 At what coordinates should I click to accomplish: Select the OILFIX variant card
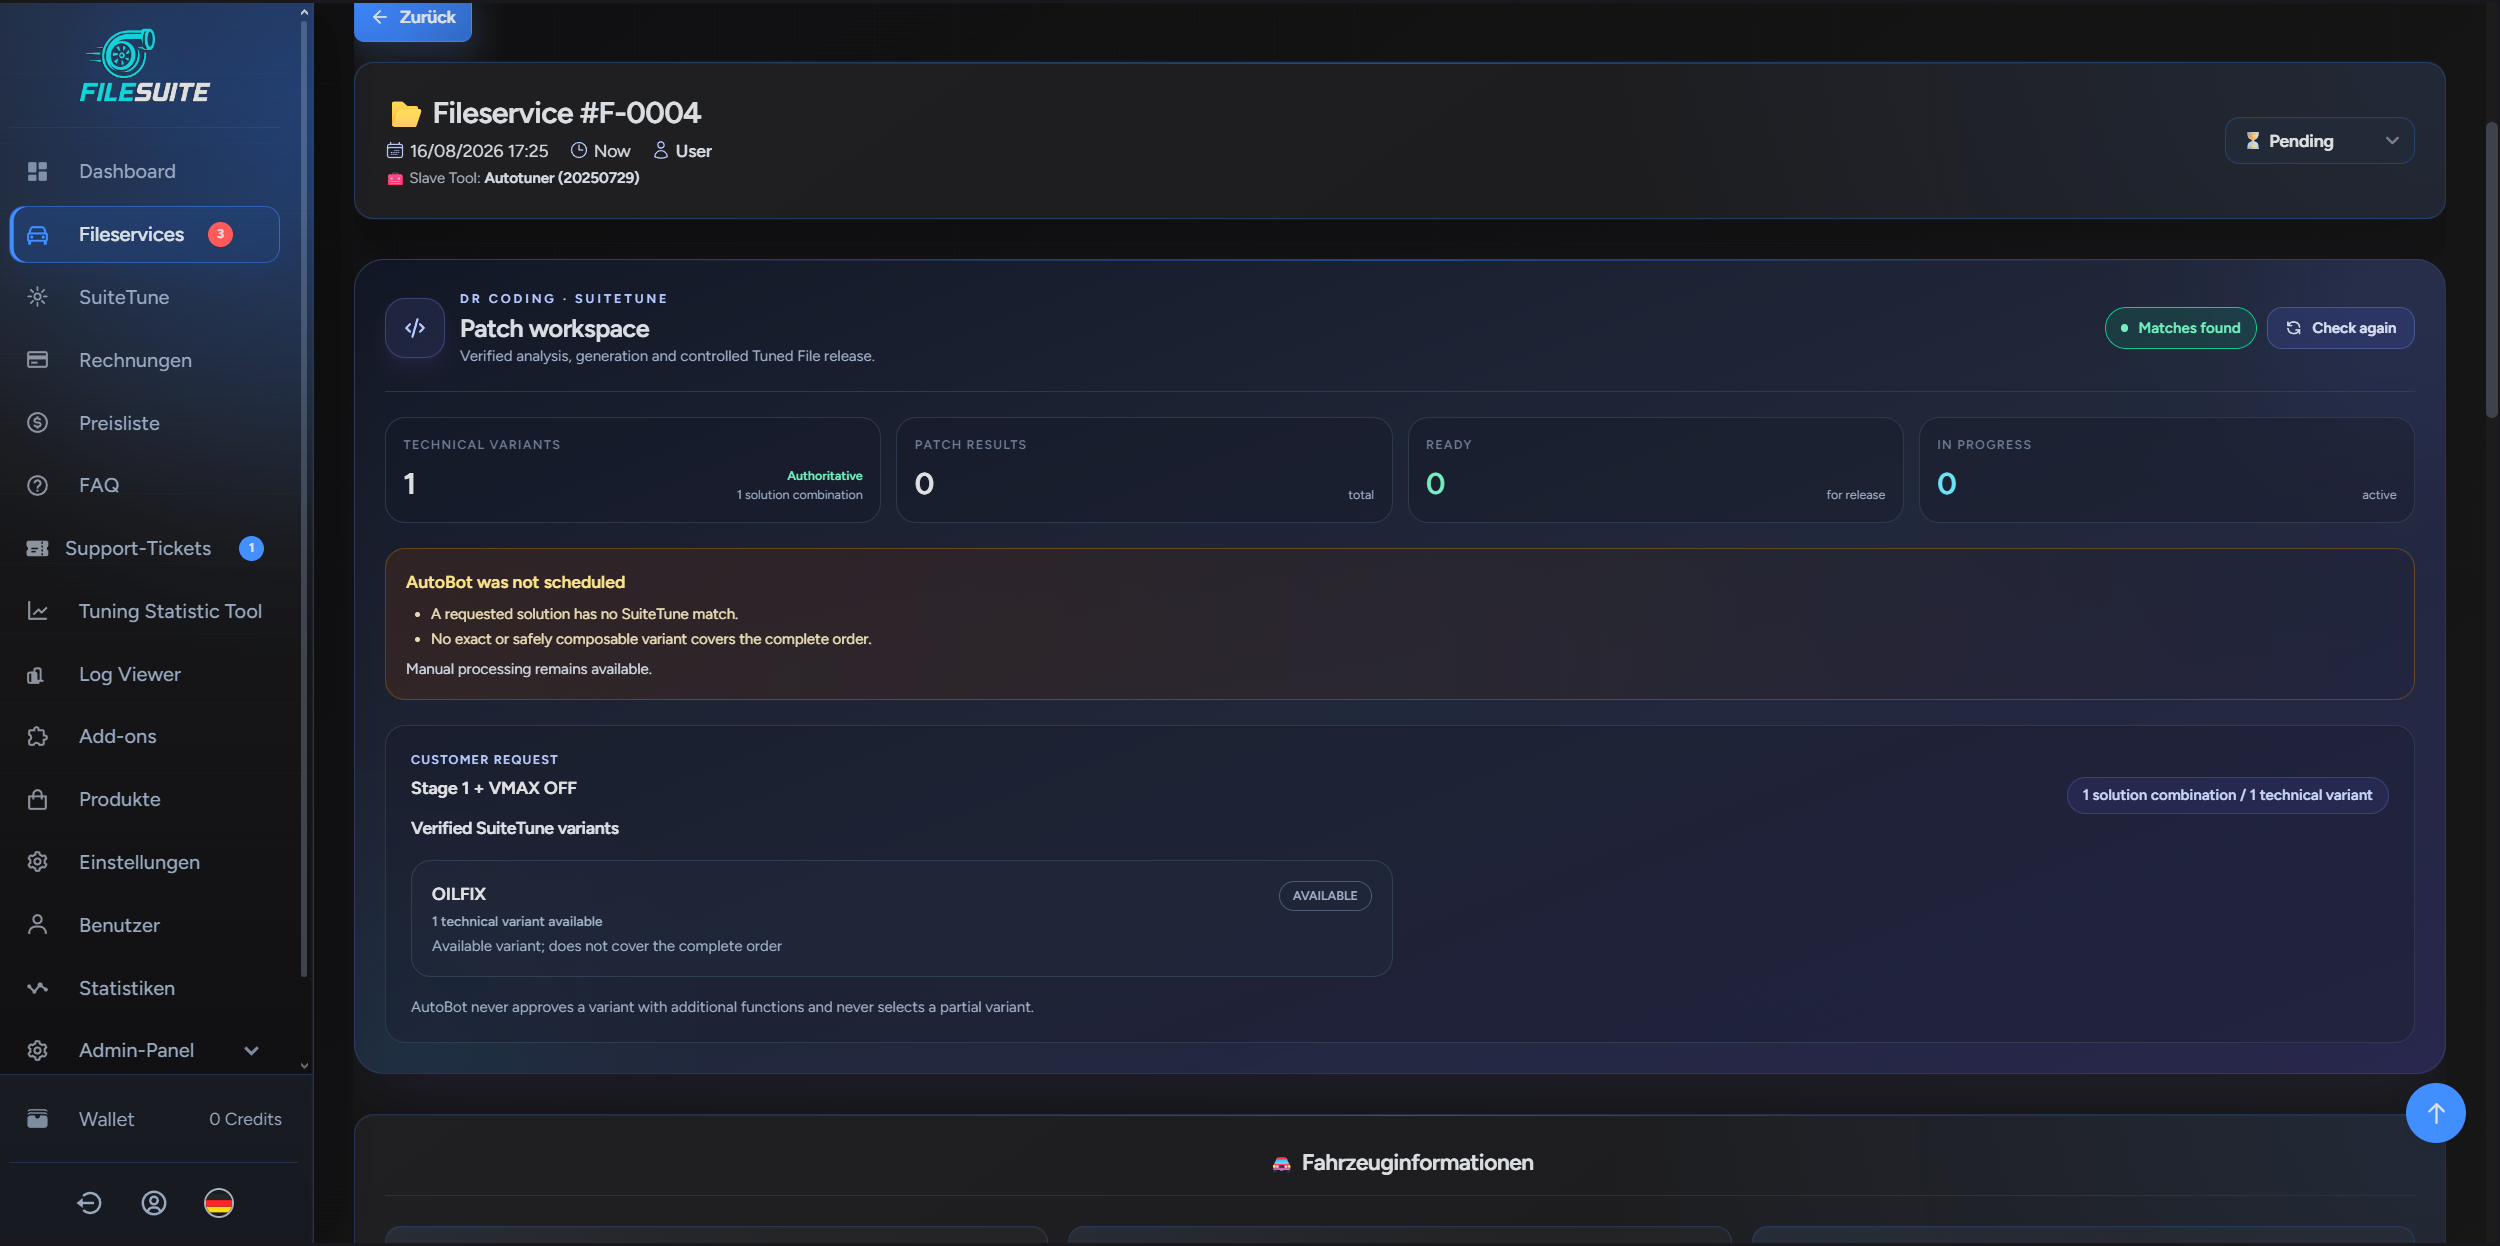tap(901, 918)
